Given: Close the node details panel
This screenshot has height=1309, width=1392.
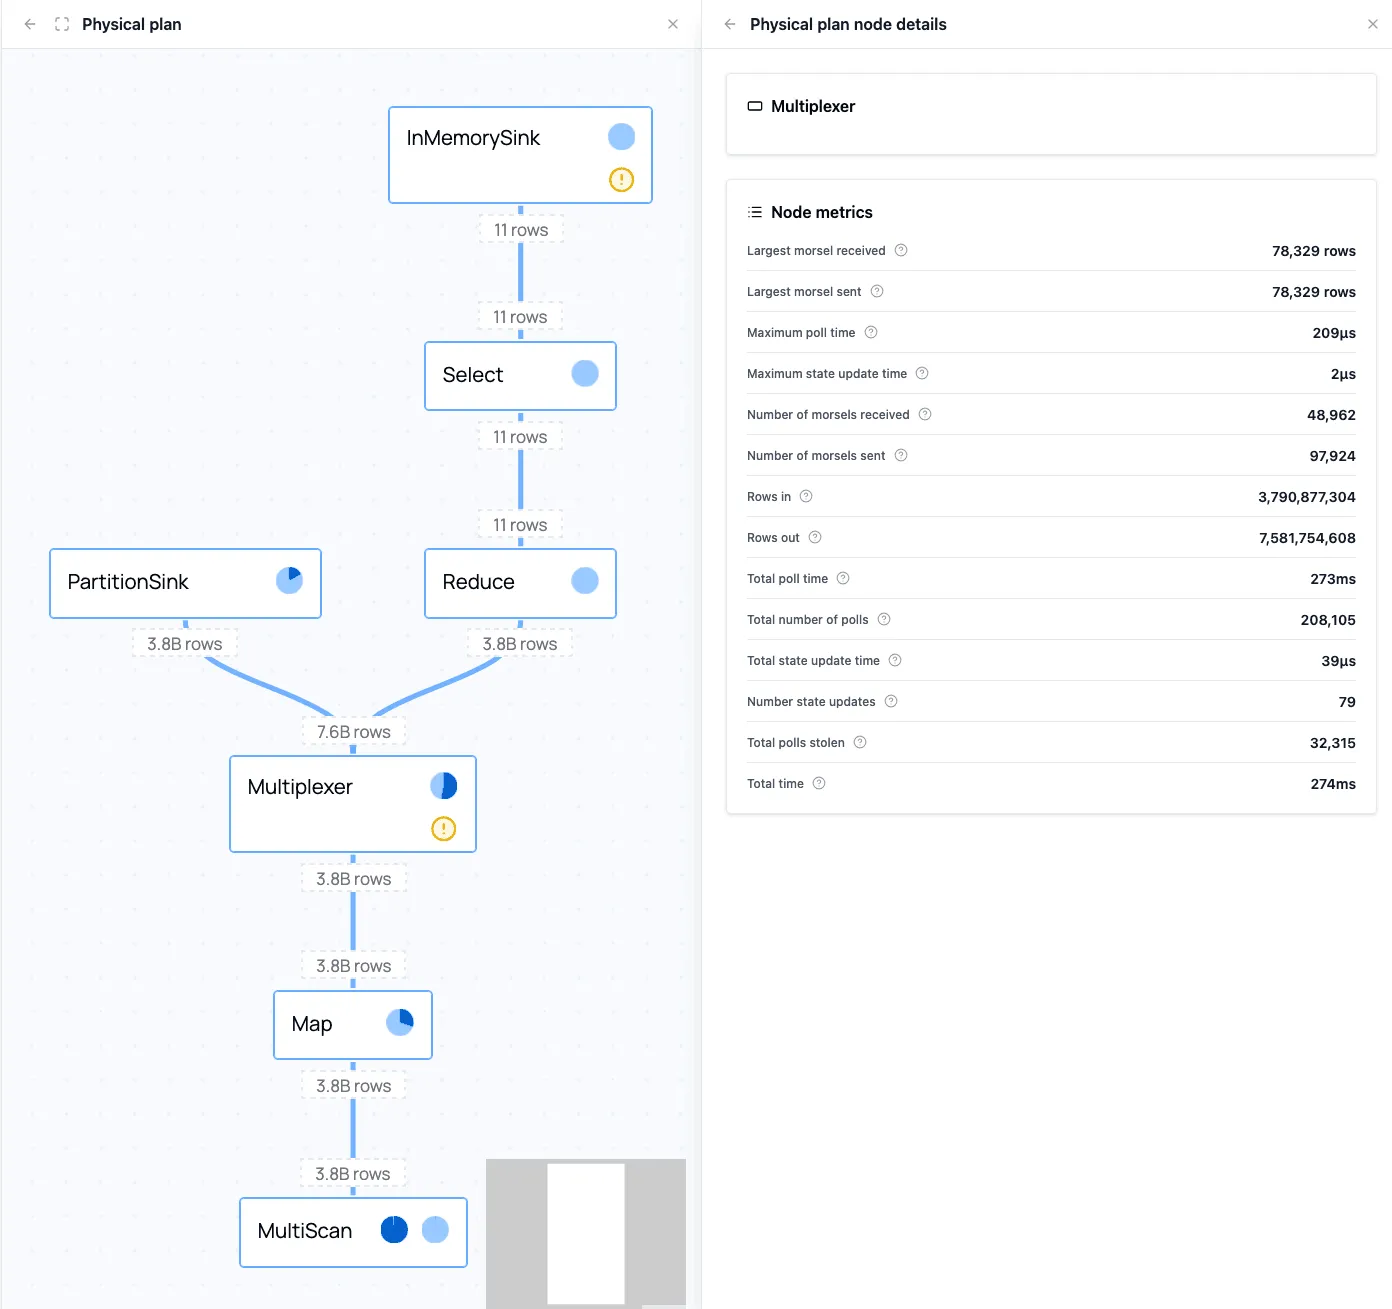Looking at the screenshot, I should click(x=1372, y=24).
